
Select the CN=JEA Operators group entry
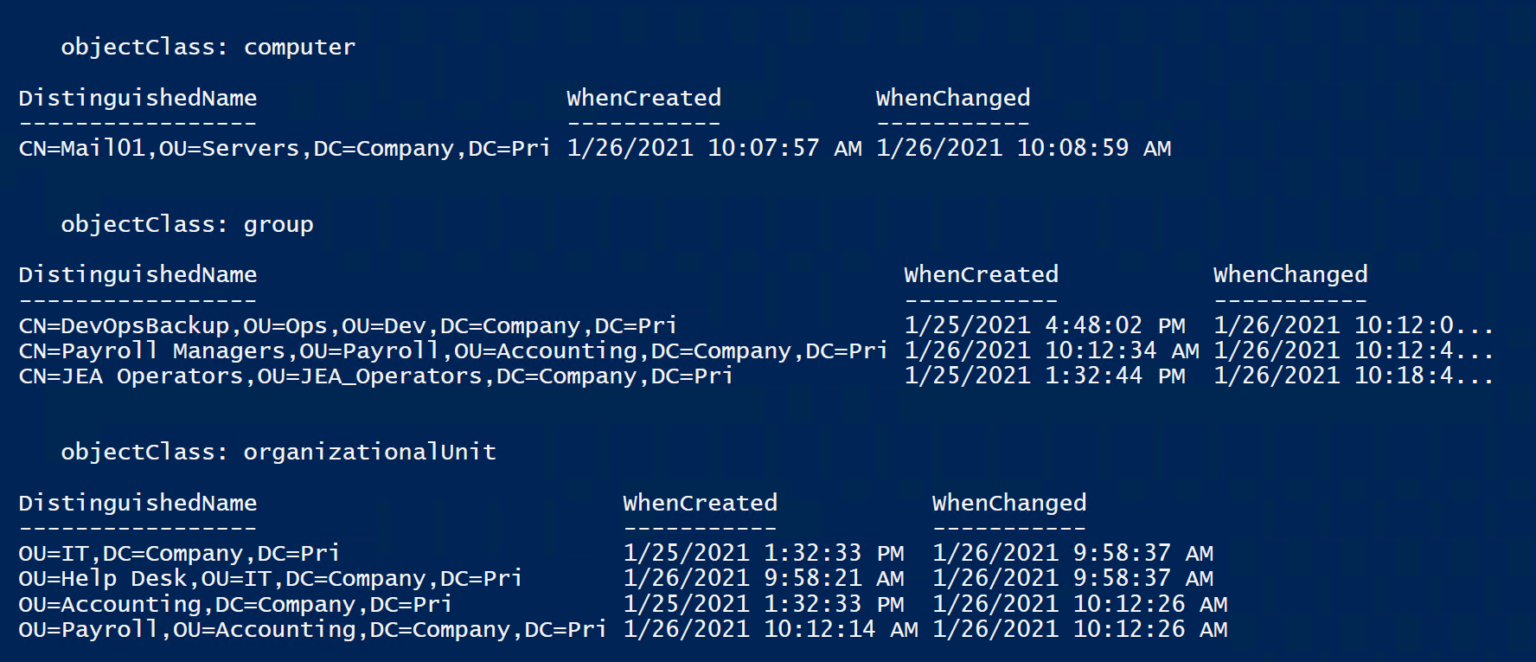point(375,376)
